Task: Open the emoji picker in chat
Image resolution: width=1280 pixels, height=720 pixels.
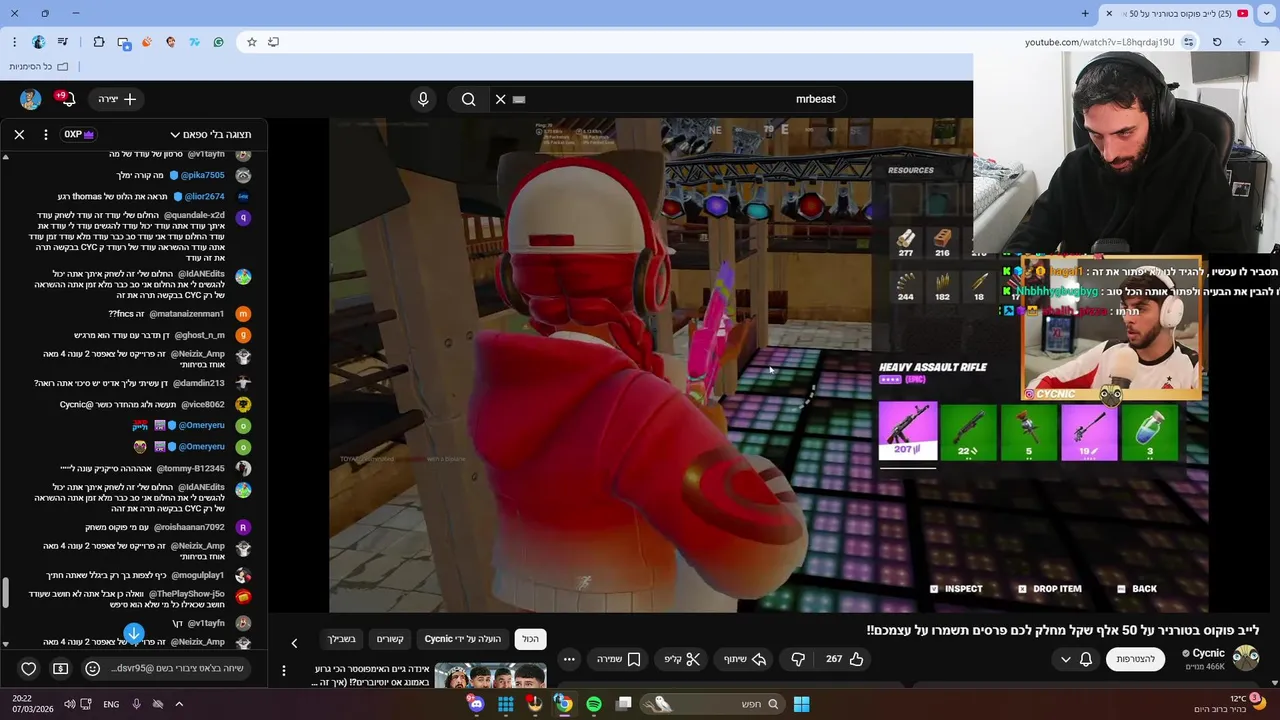Action: [92, 668]
